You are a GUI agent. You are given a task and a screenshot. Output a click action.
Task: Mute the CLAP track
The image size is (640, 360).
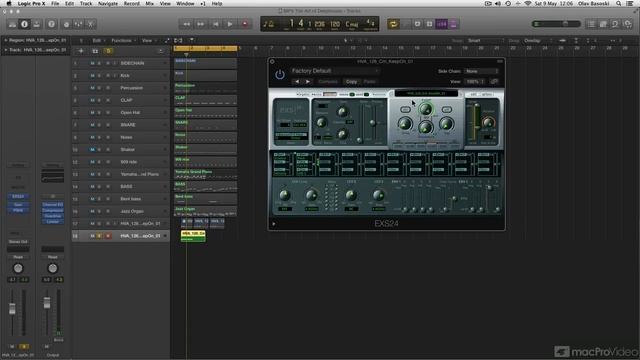coord(92,100)
